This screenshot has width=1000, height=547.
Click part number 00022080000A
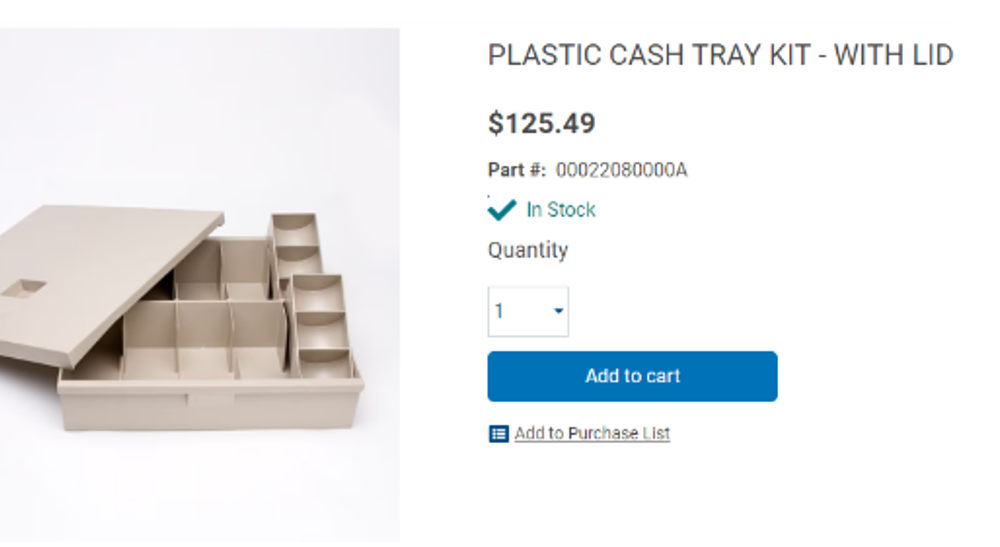[x=621, y=170]
